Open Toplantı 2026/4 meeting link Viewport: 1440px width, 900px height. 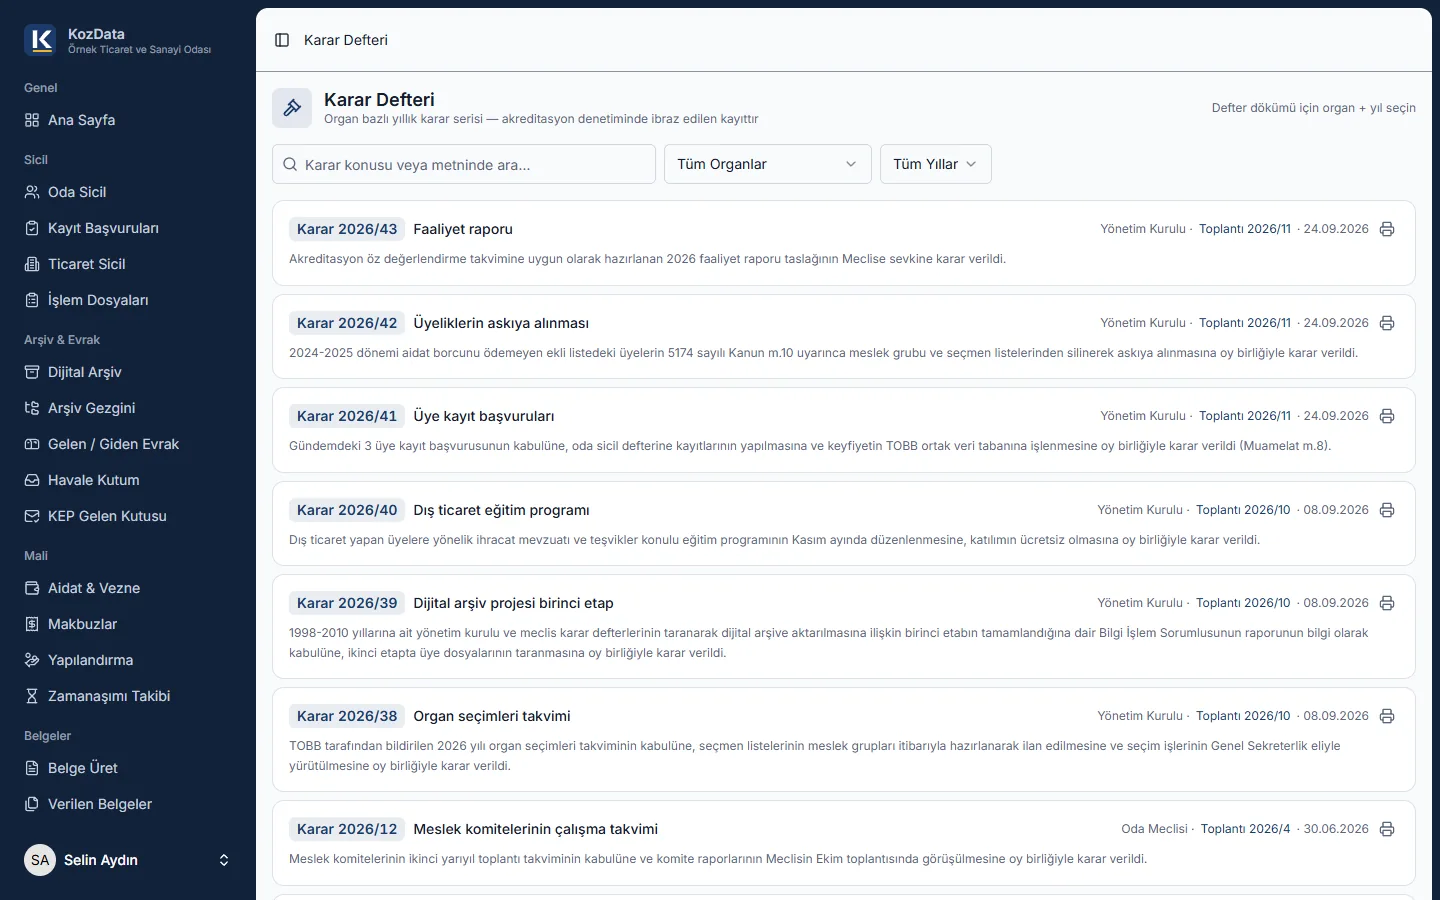1246,829
